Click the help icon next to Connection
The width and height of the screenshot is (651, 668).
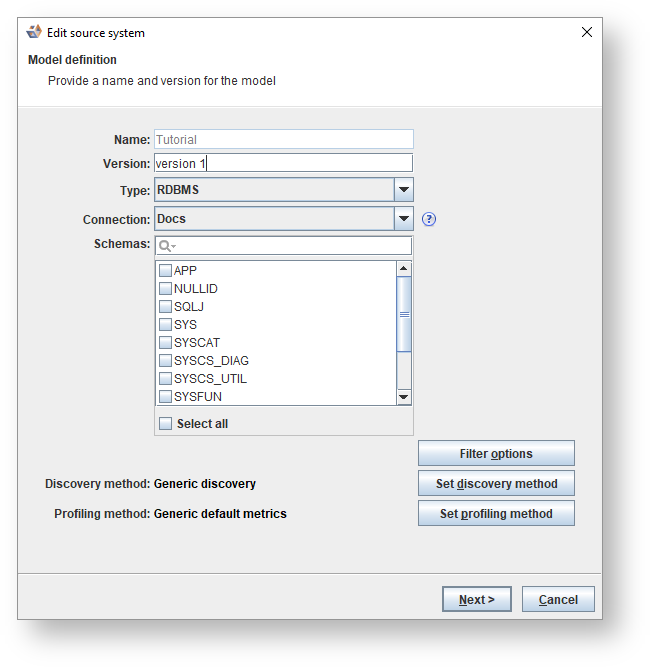(430, 219)
